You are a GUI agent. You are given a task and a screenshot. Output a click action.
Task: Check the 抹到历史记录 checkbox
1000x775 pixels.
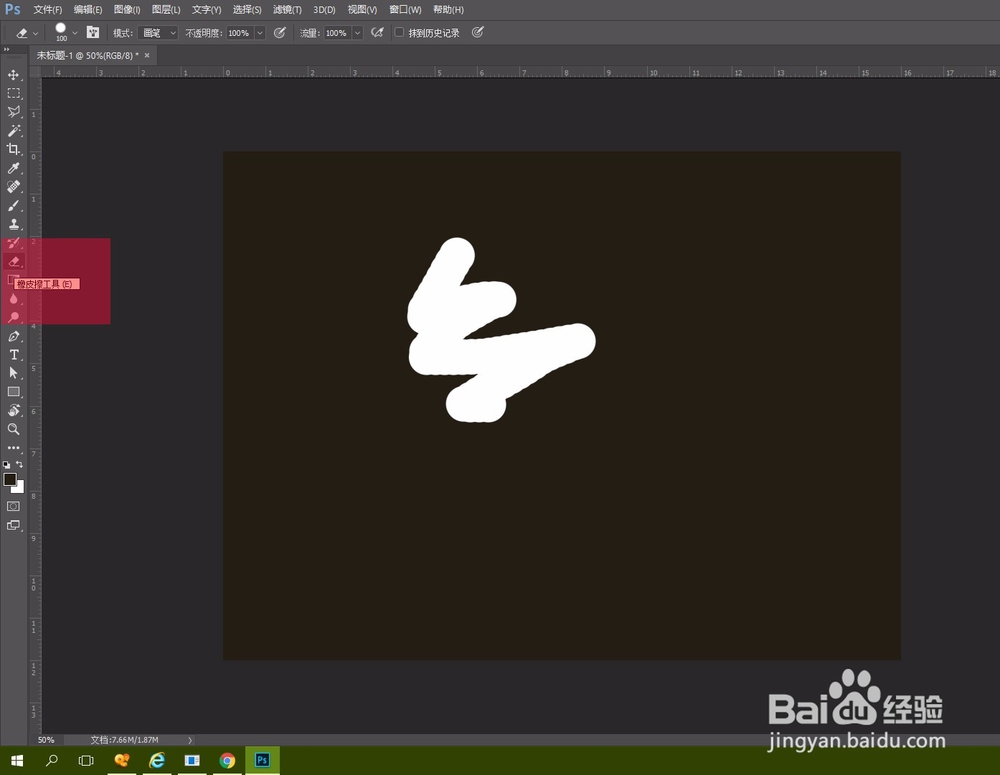(399, 33)
